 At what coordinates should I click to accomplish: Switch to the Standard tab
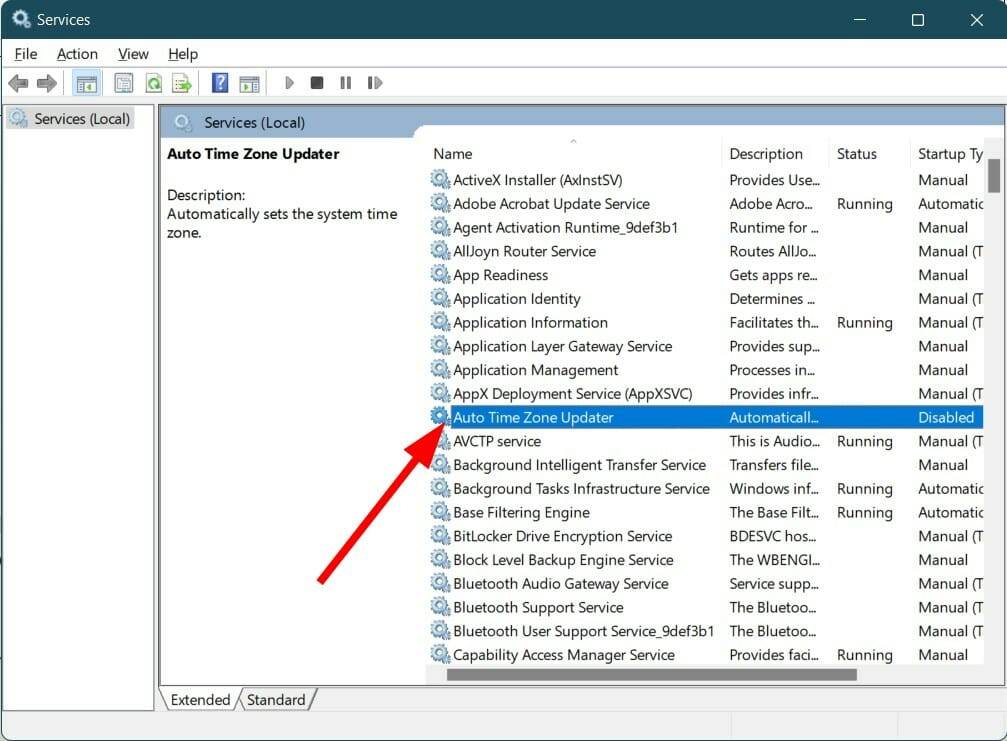pyautogui.click(x=276, y=700)
